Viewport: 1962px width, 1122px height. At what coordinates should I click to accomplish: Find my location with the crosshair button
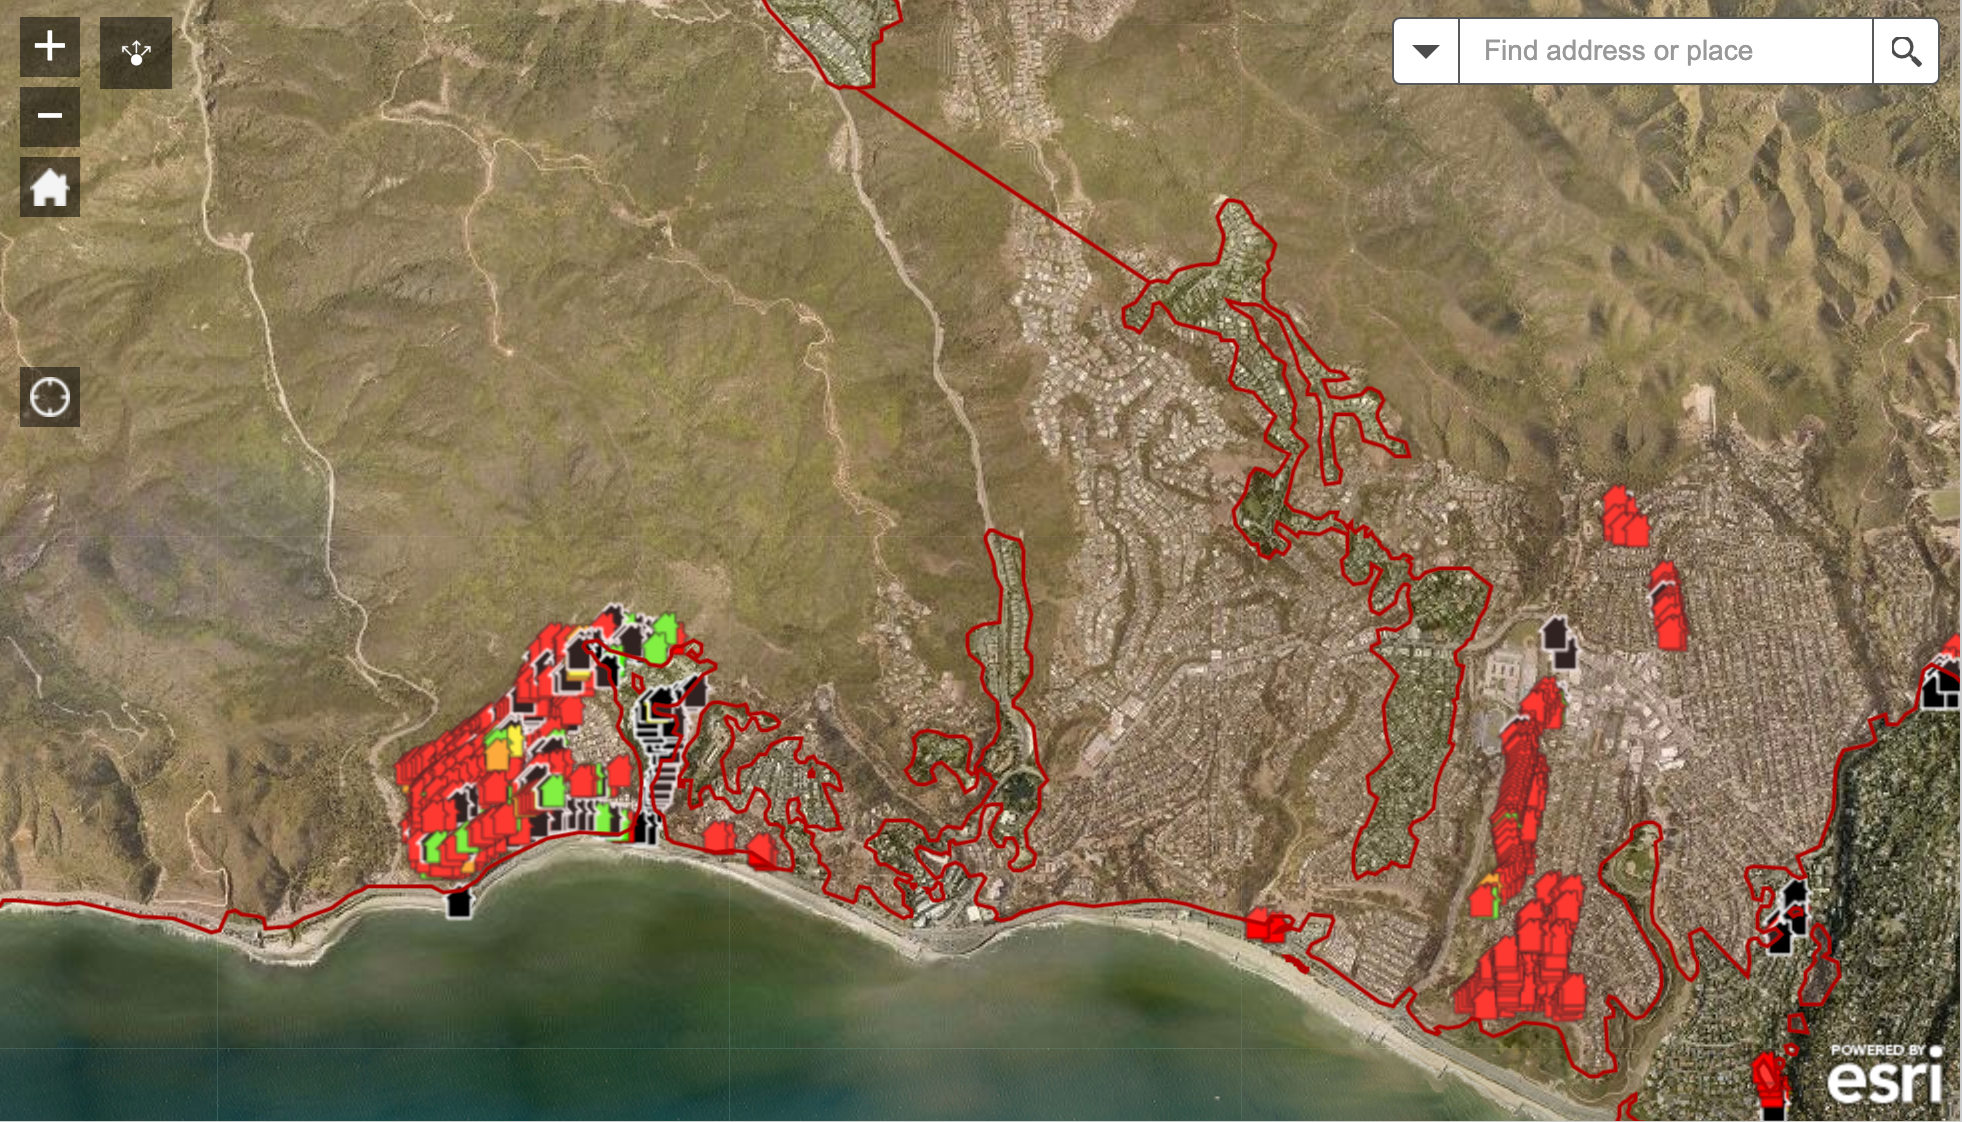(50, 397)
